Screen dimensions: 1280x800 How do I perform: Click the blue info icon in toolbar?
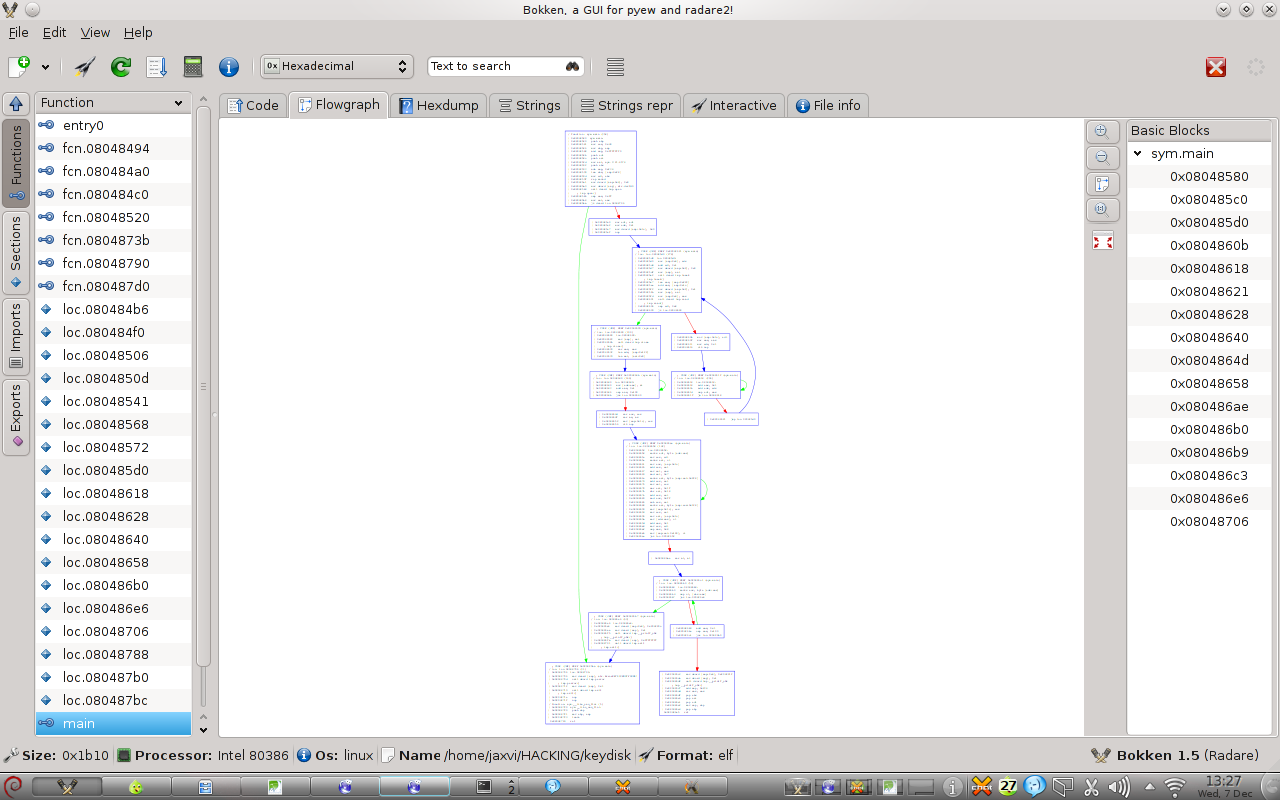click(x=229, y=67)
